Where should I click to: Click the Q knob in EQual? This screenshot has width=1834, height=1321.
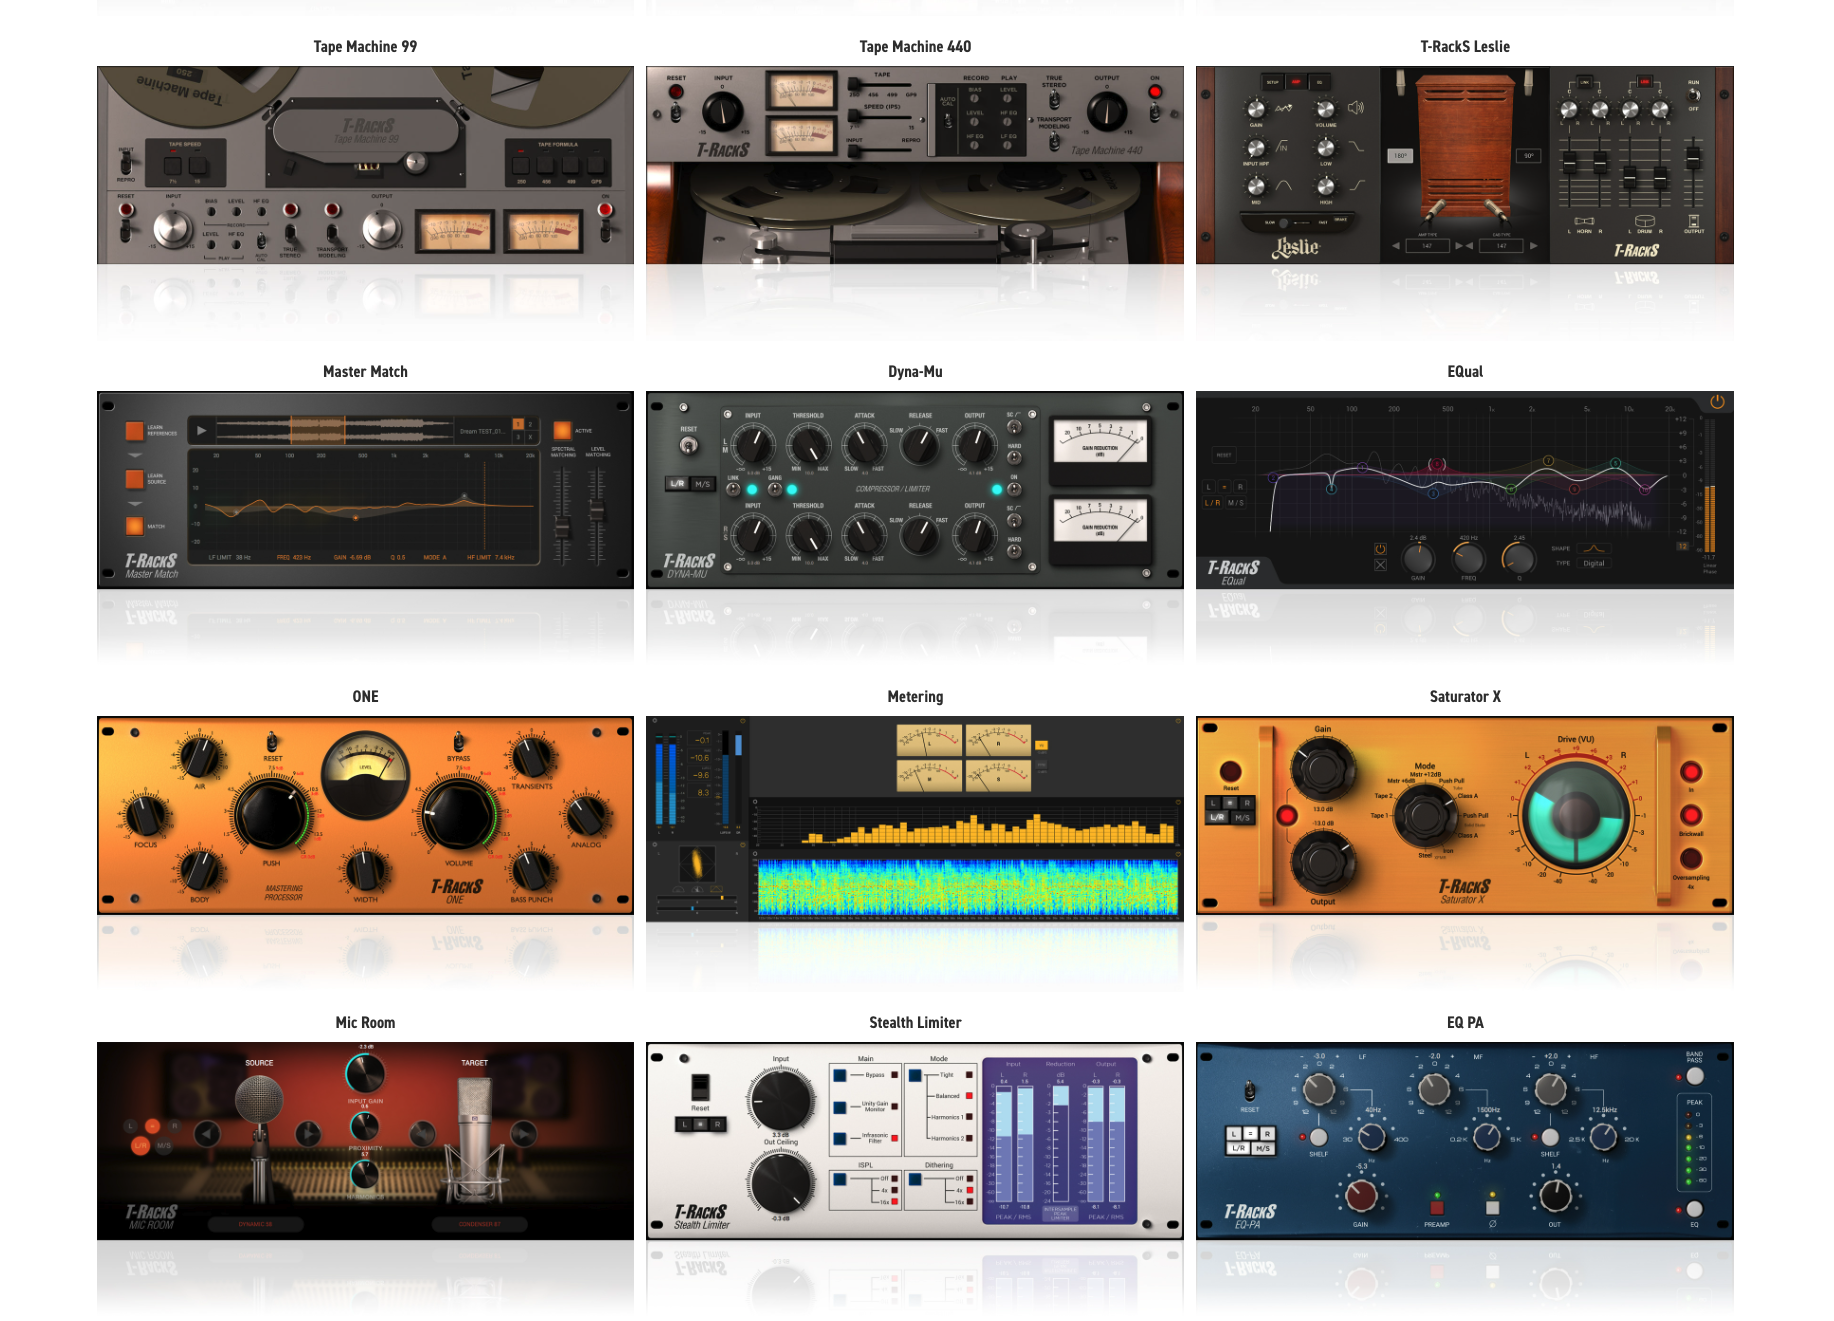pyautogui.click(x=1519, y=558)
